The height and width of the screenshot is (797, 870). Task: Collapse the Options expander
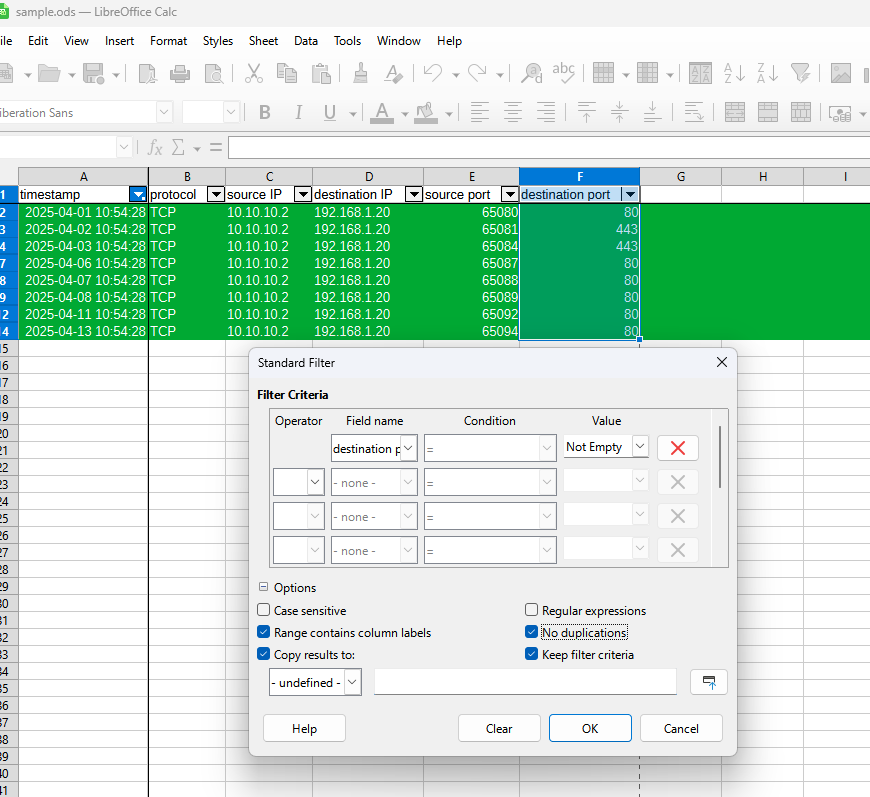click(264, 588)
